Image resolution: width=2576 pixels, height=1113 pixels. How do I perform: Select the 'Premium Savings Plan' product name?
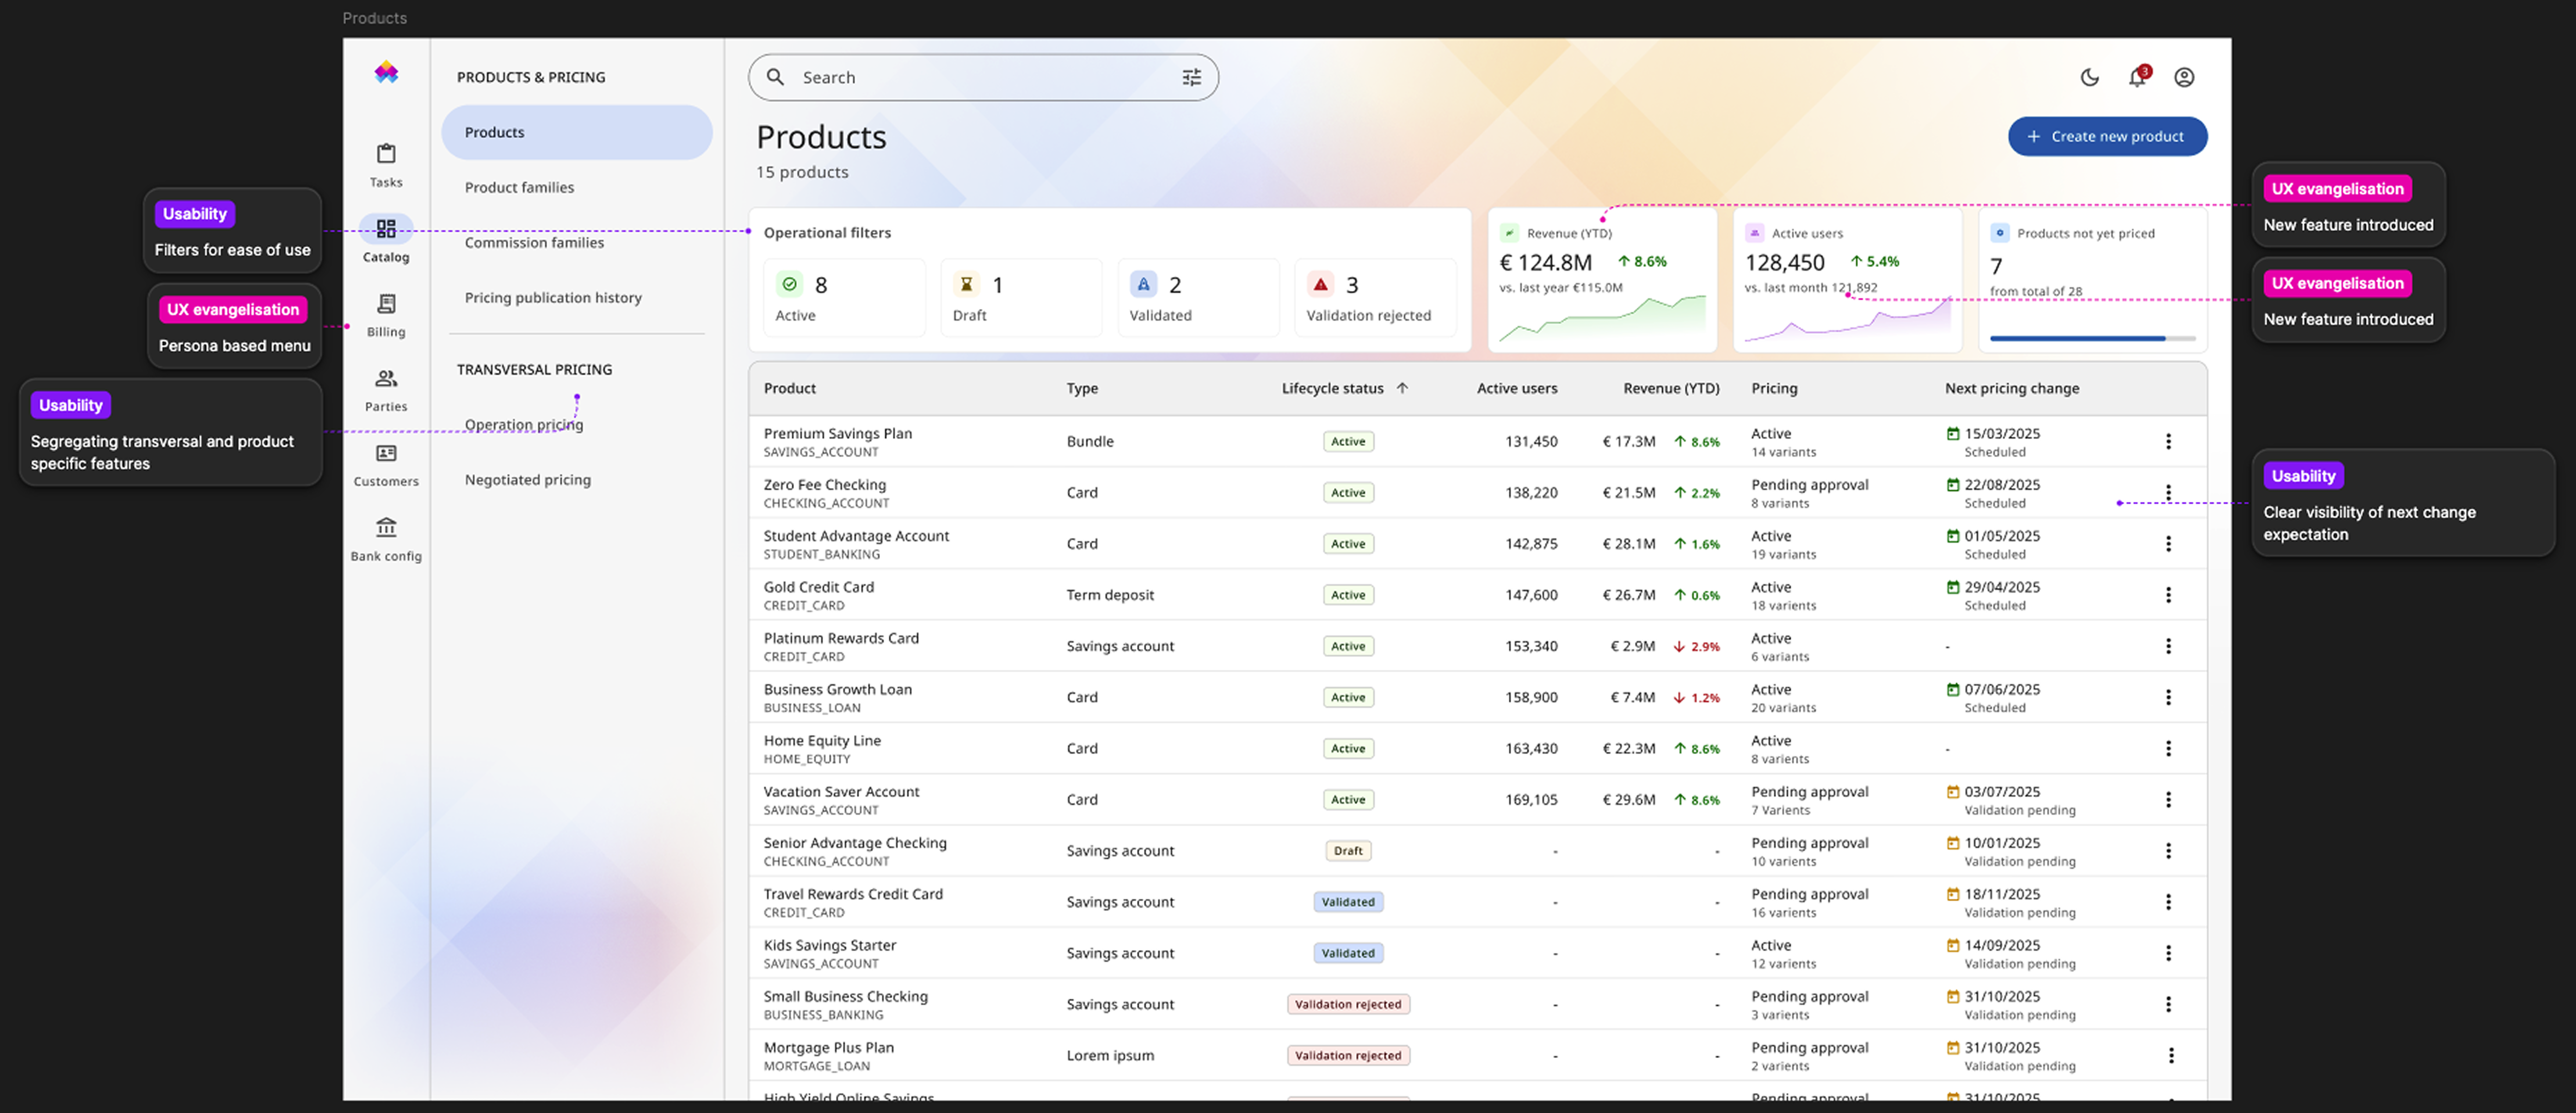(838, 433)
